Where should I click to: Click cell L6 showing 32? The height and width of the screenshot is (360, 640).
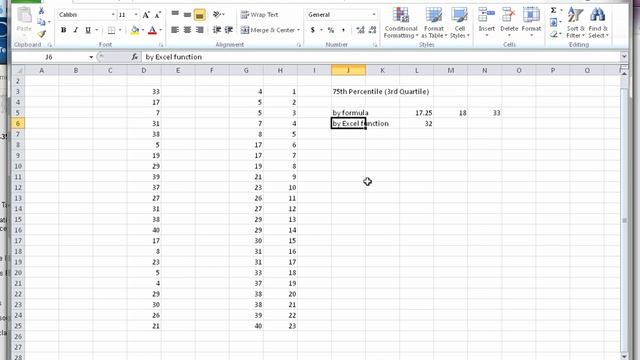click(417, 123)
